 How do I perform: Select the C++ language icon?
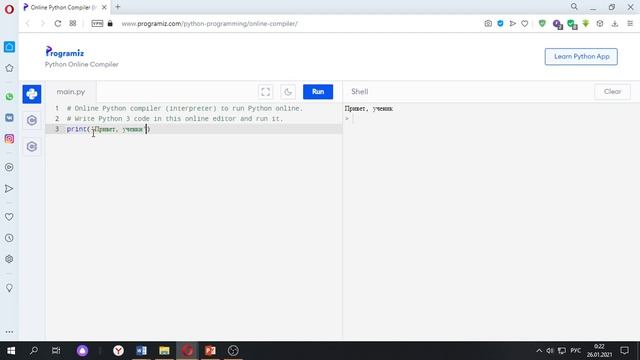[x=32, y=147]
